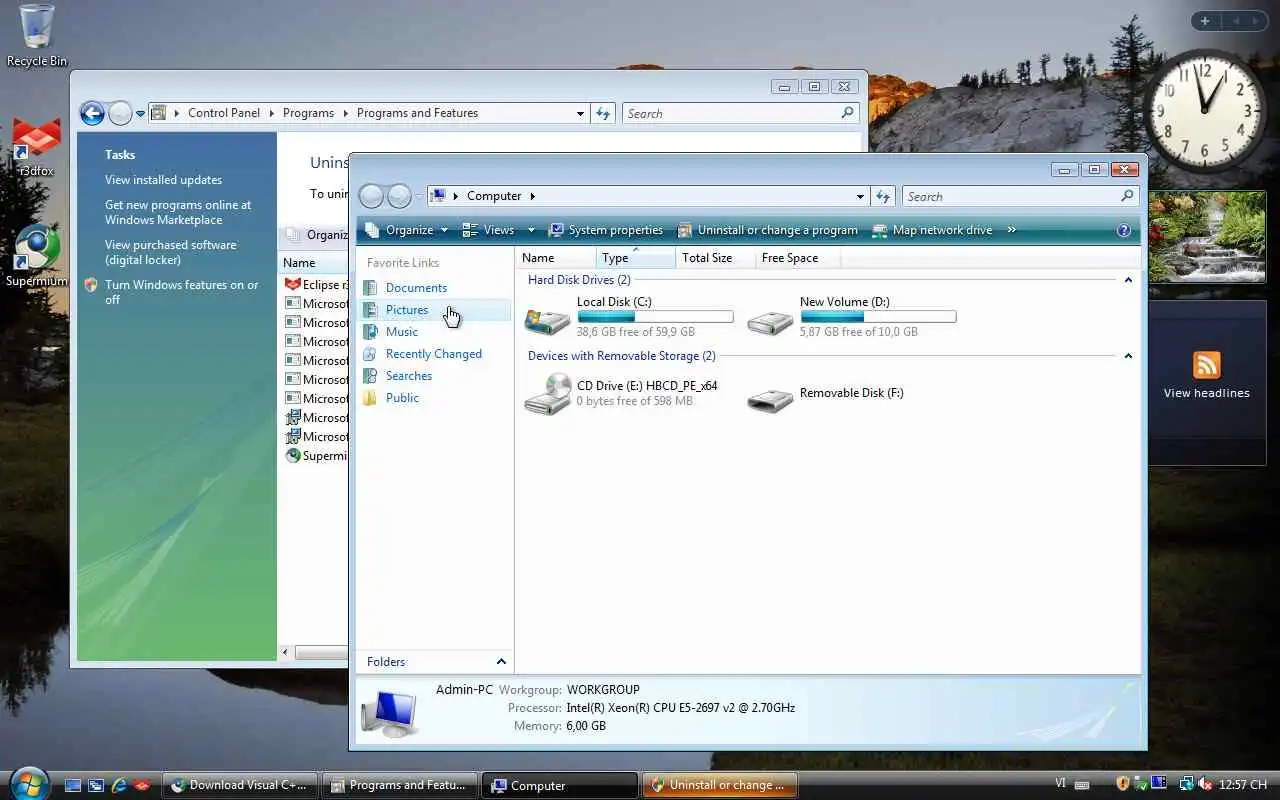The image size is (1280, 800).
Task: Open Searches favorite link
Action: [x=409, y=376]
